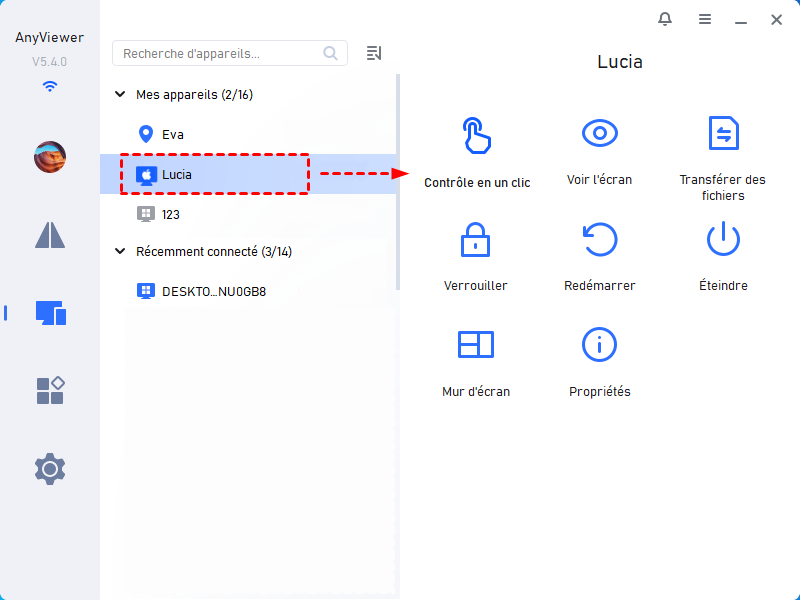
Task: Click the Éteindre label
Action: [723, 285]
